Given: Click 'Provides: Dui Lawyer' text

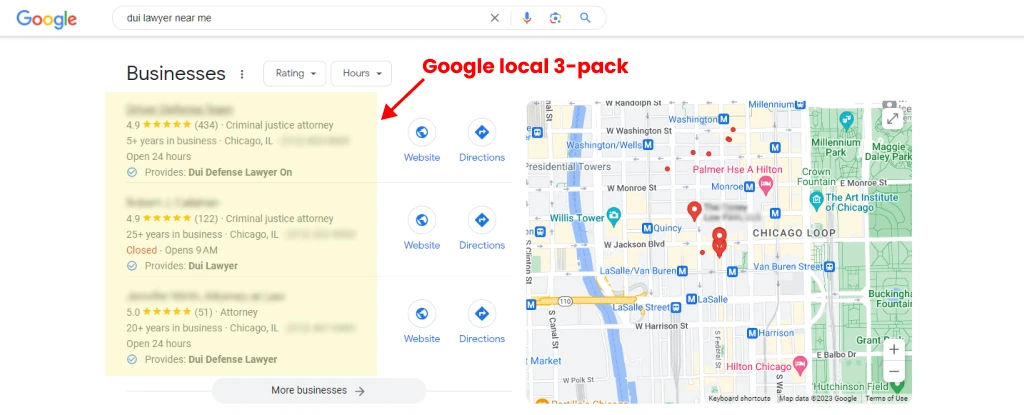Looking at the screenshot, I should coord(191,266).
